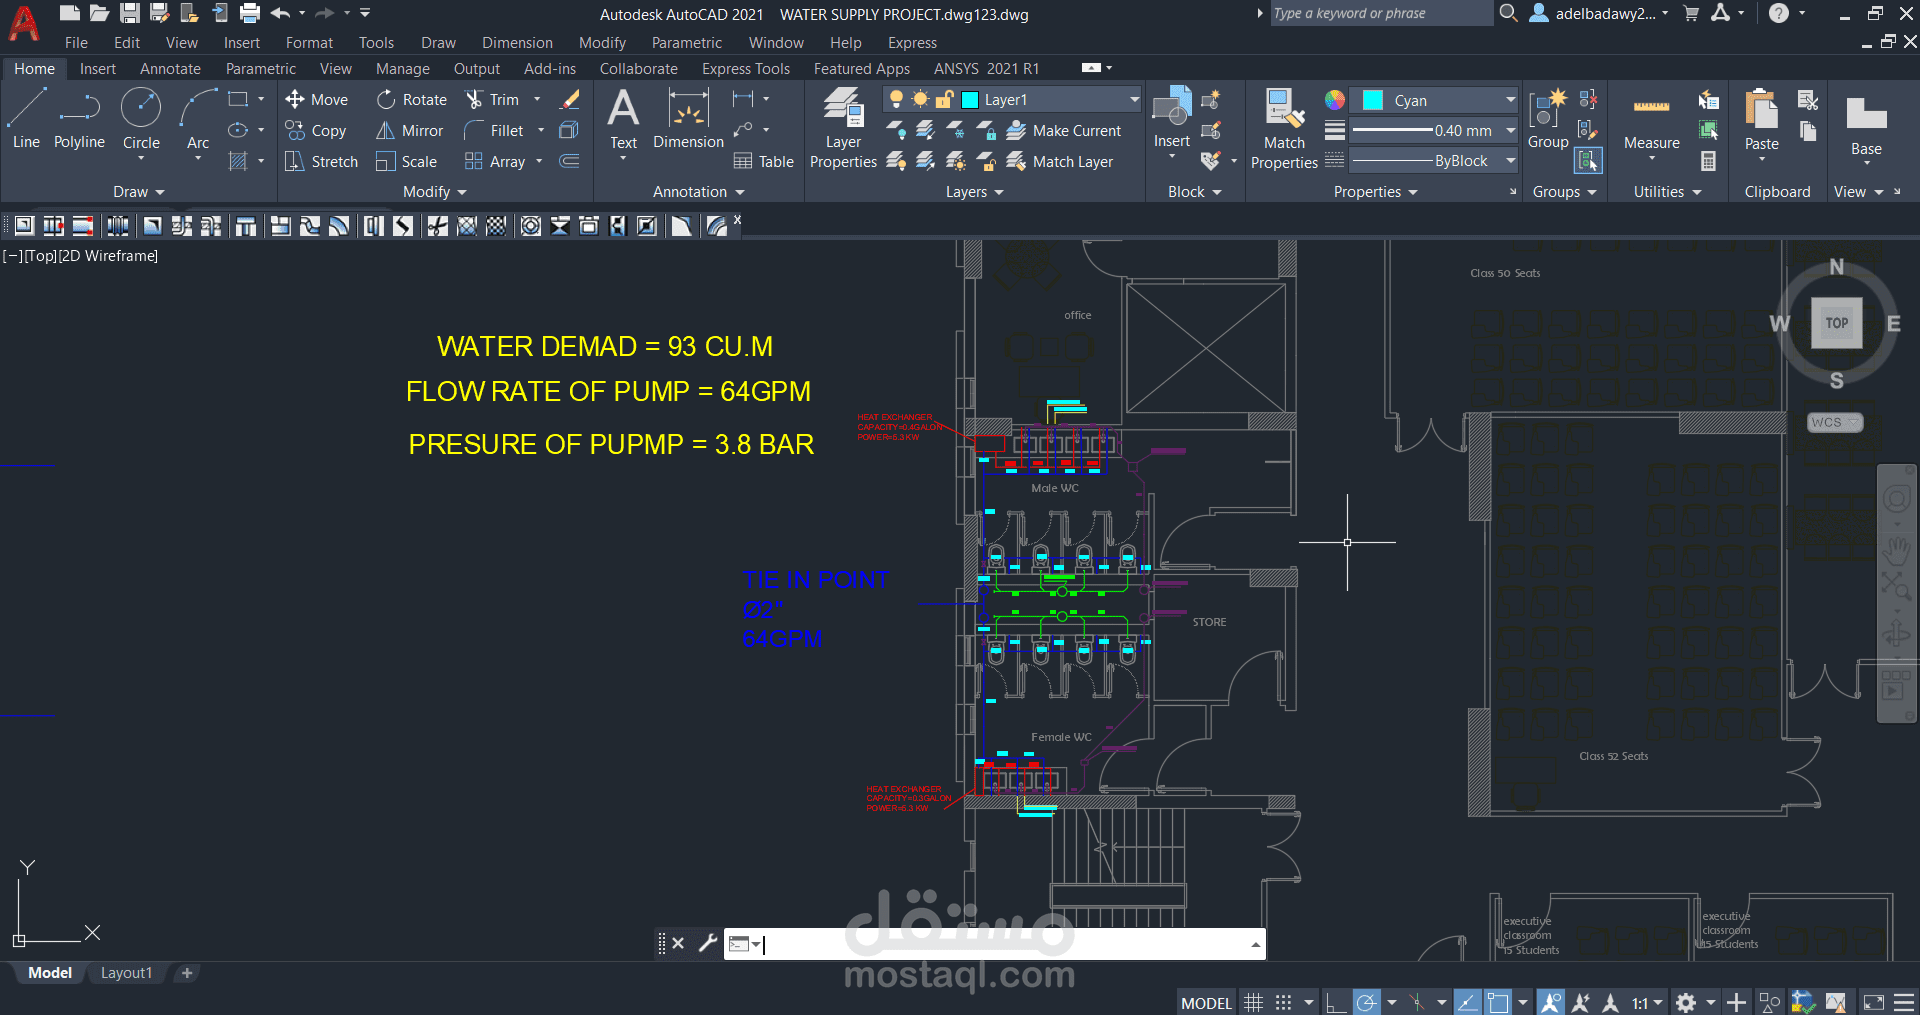The image size is (1920, 1015).
Task: Switch to the Annotate ribbon tab
Action: click(x=170, y=68)
